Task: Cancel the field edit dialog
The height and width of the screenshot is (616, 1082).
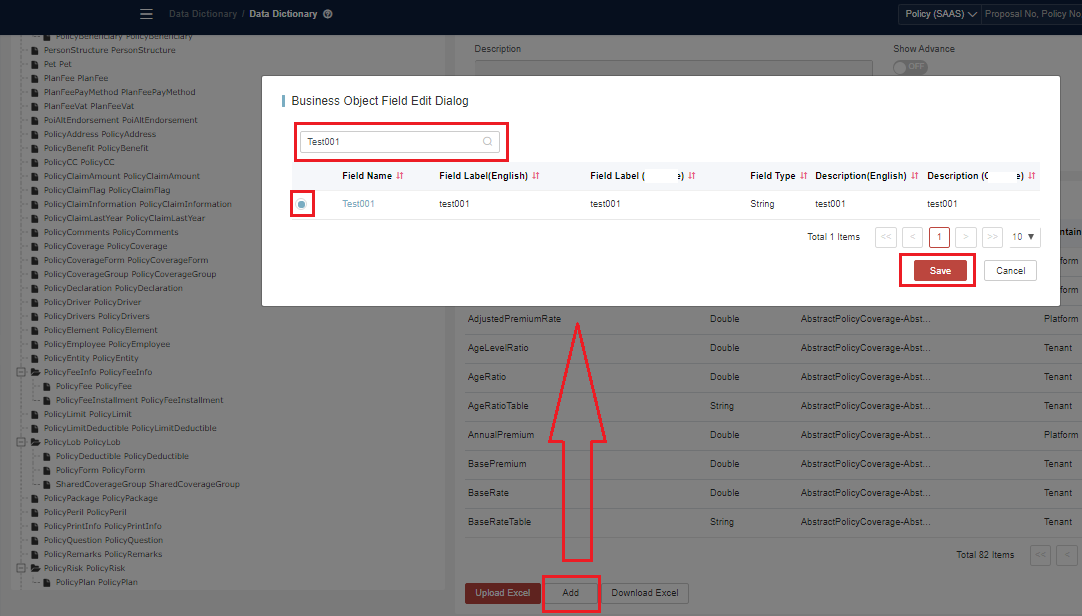Action: click(x=1009, y=270)
